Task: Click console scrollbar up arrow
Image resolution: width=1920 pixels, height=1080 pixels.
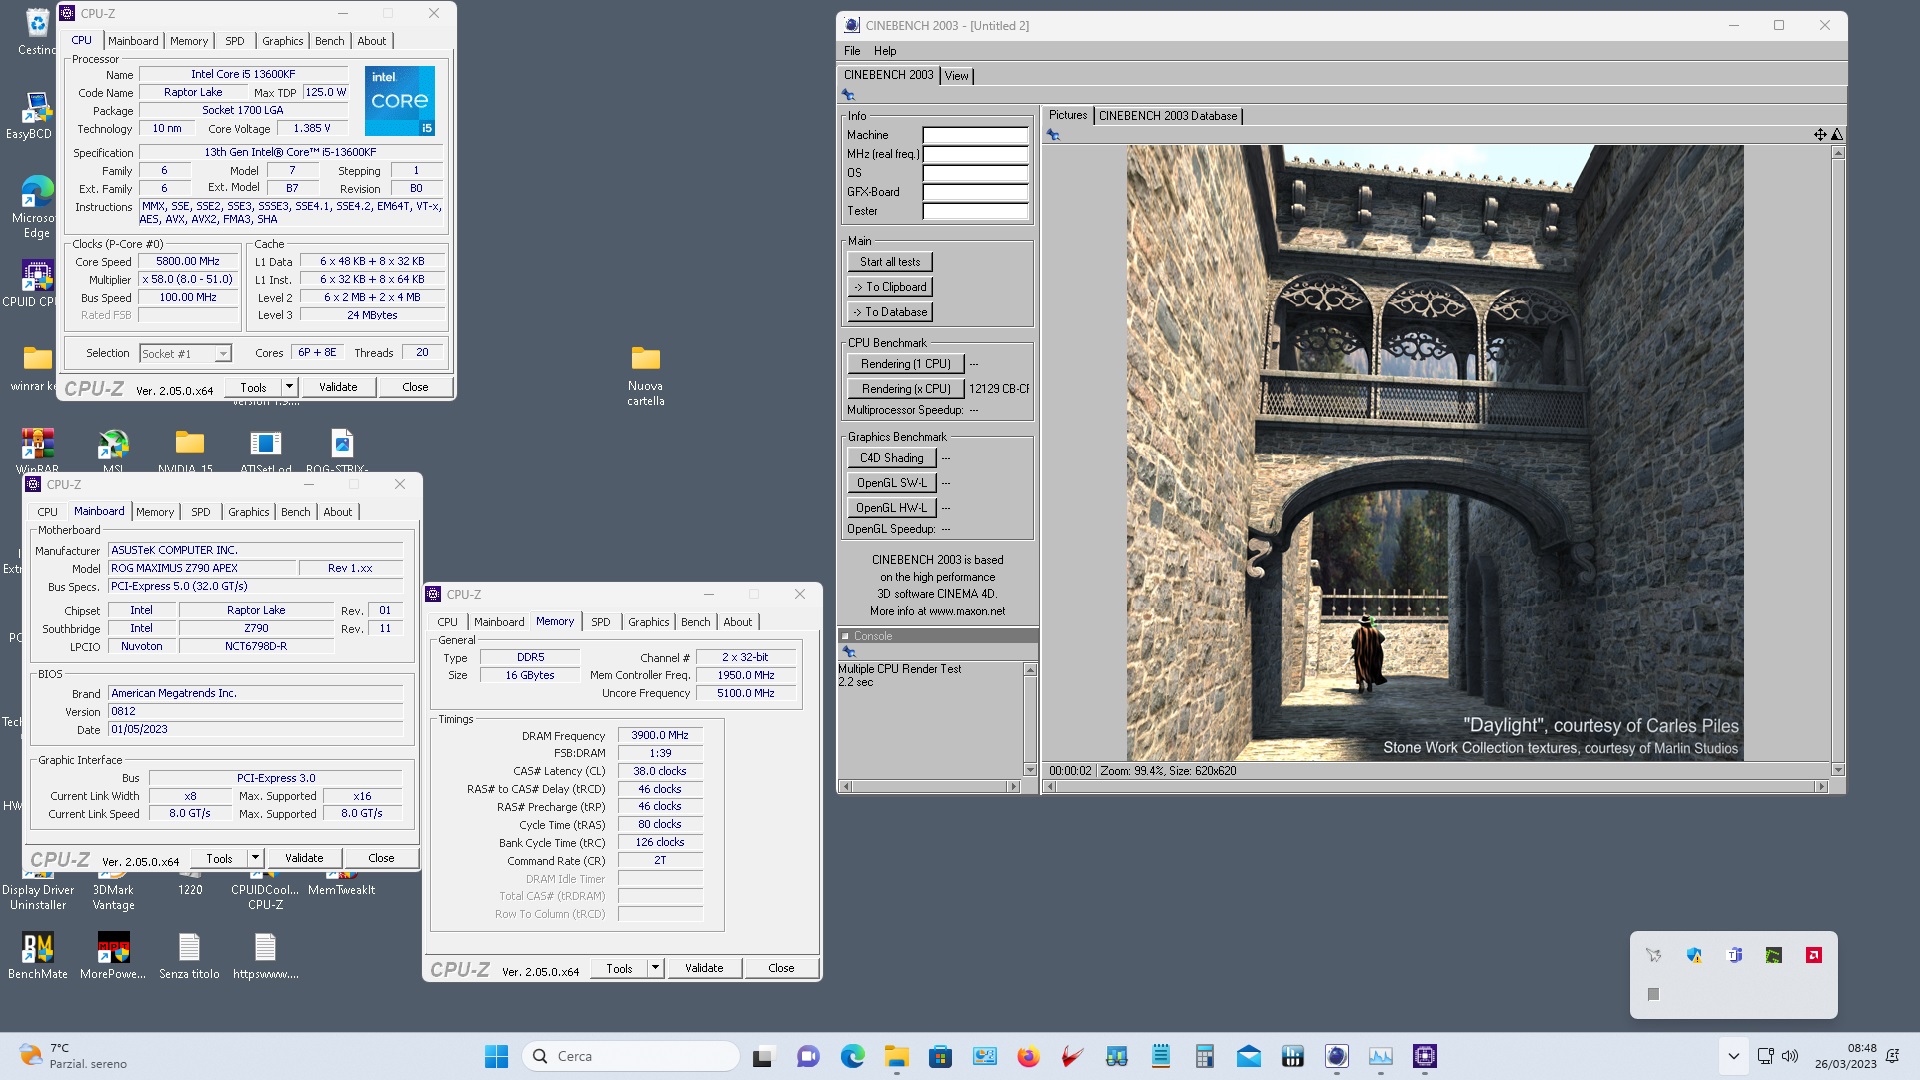Action: pos(1030,669)
